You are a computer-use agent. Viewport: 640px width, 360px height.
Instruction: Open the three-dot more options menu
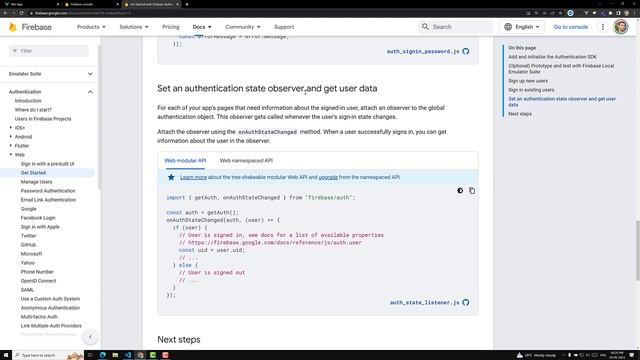[602, 27]
